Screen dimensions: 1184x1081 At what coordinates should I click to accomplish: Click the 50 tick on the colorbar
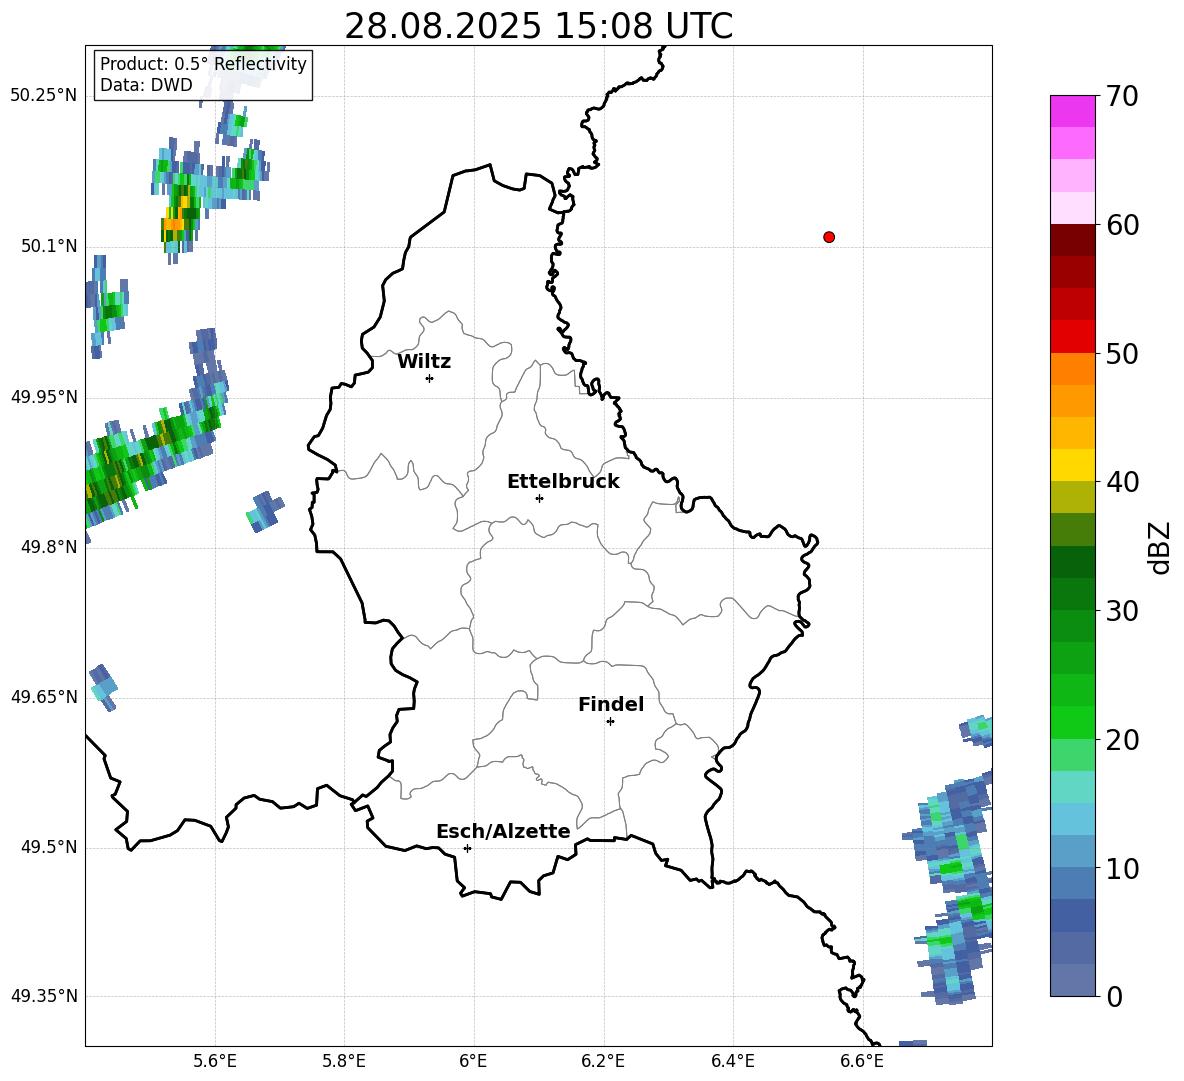1121,353
